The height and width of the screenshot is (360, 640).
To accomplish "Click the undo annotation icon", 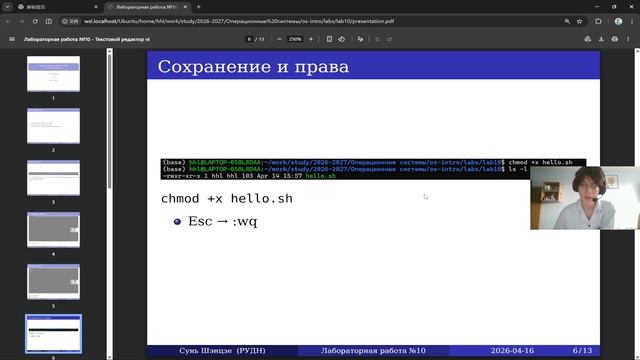I will (378, 39).
